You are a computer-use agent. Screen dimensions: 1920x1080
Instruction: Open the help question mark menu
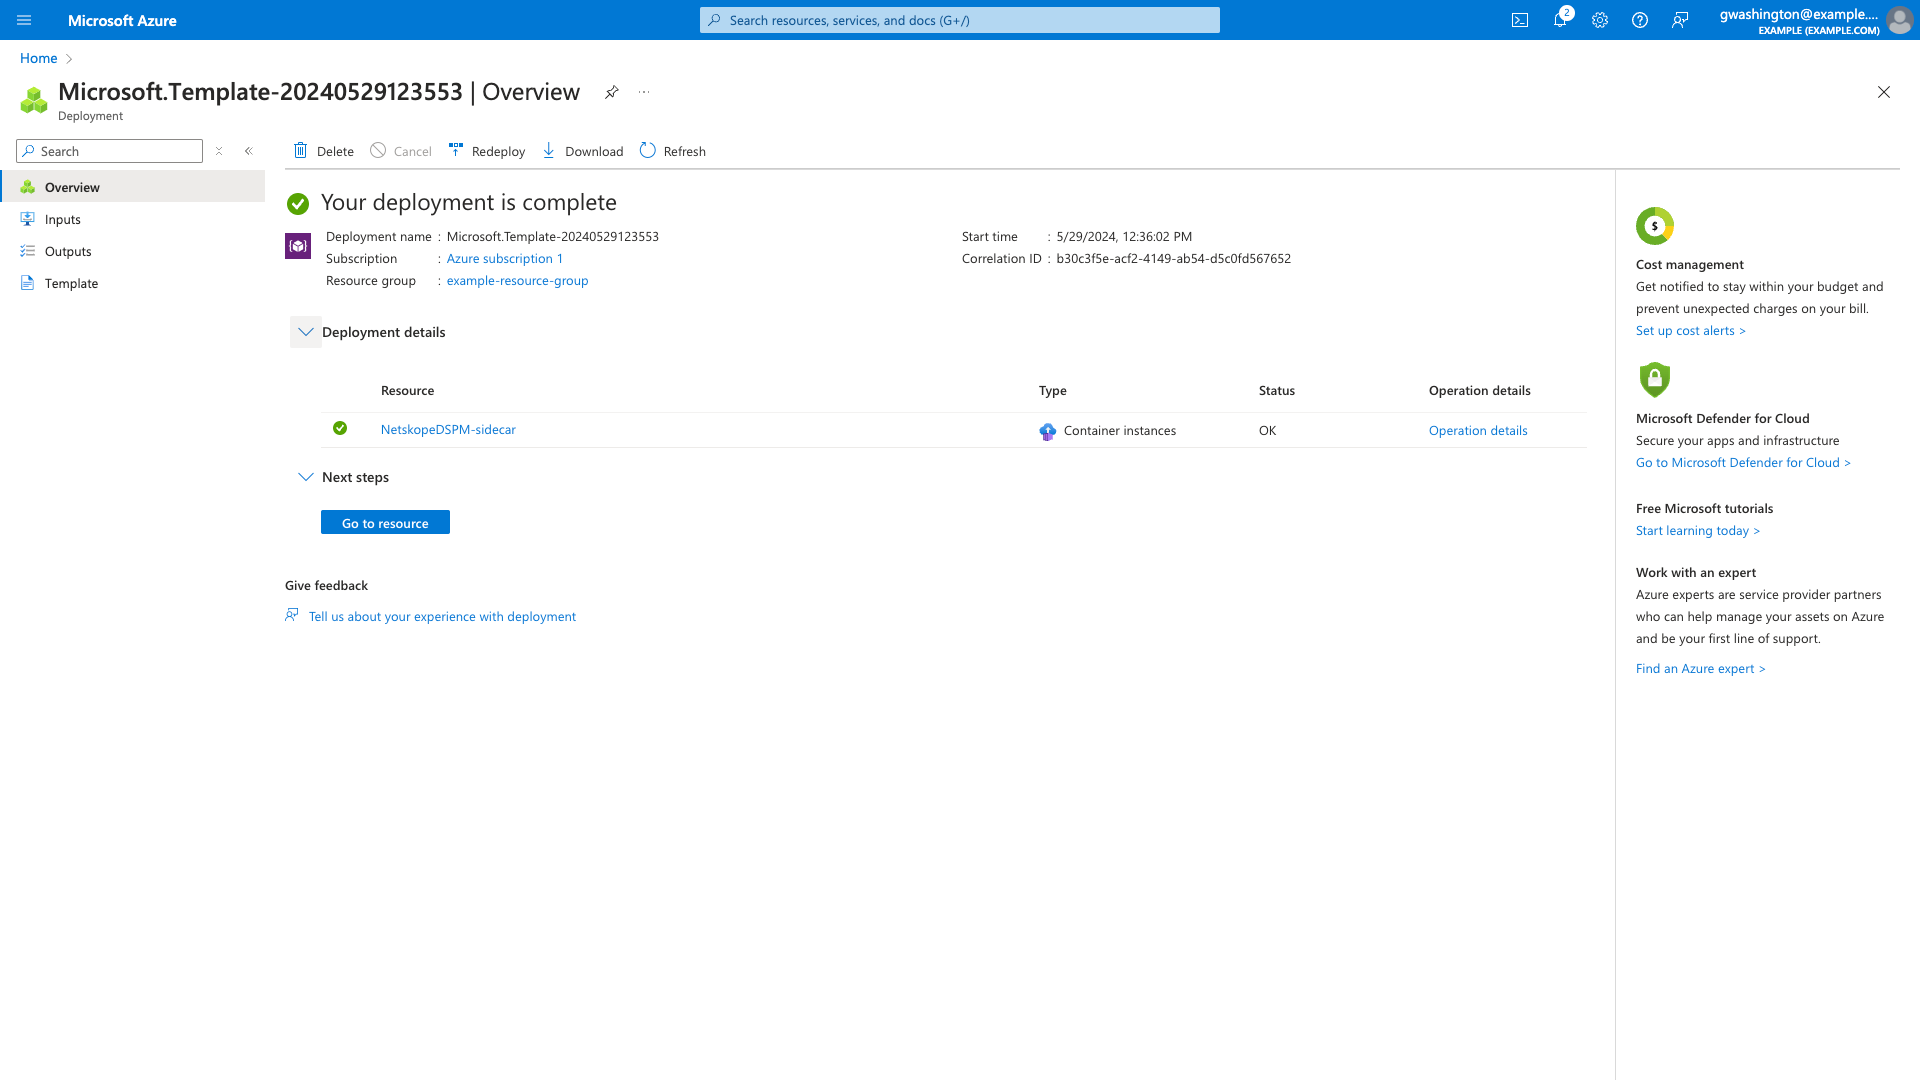[x=1640, y=20]
